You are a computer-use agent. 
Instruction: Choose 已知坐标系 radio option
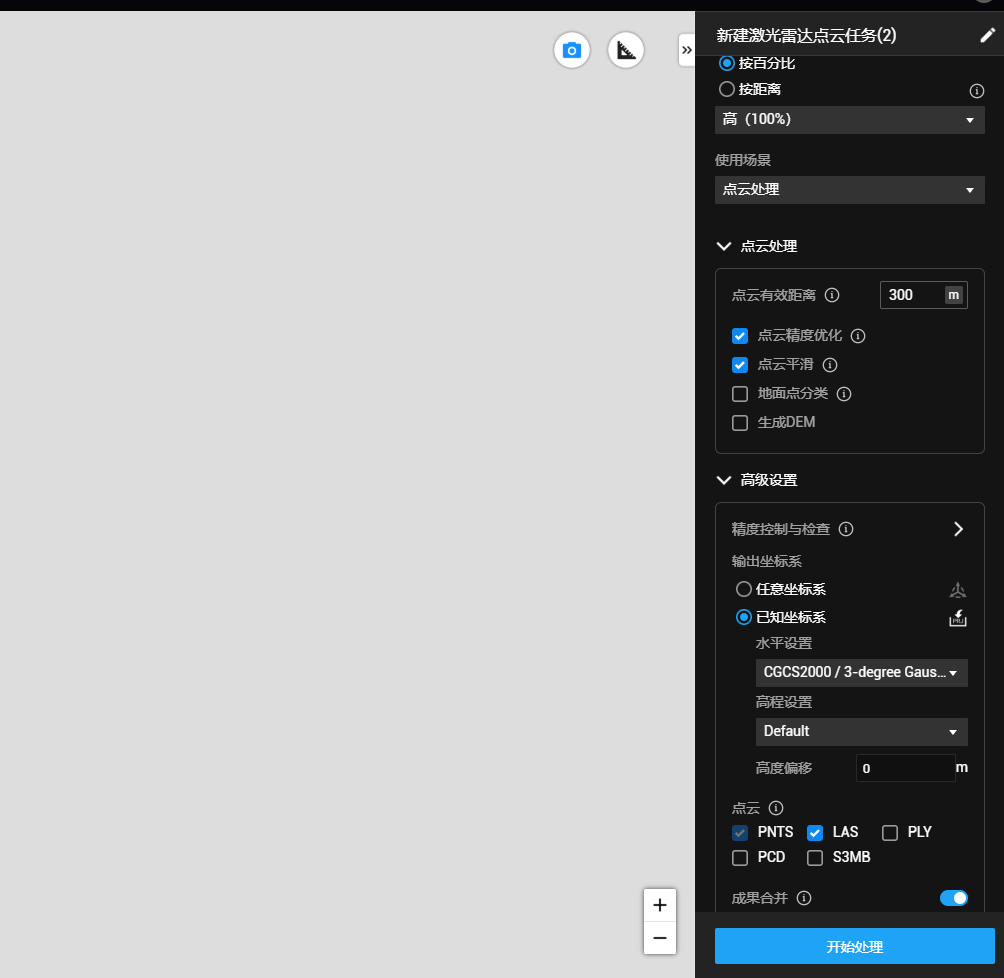coord(743,617)
